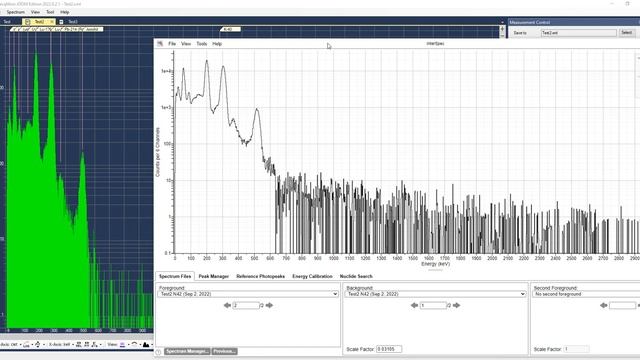
Task: Open Tool menu in the background window
Action: [50, 12]
